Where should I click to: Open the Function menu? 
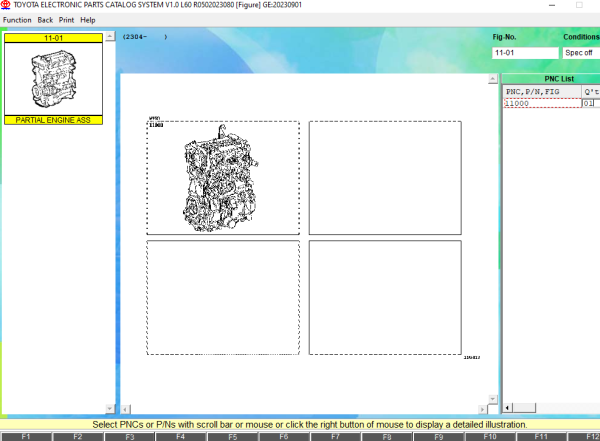tap(17, 20)
